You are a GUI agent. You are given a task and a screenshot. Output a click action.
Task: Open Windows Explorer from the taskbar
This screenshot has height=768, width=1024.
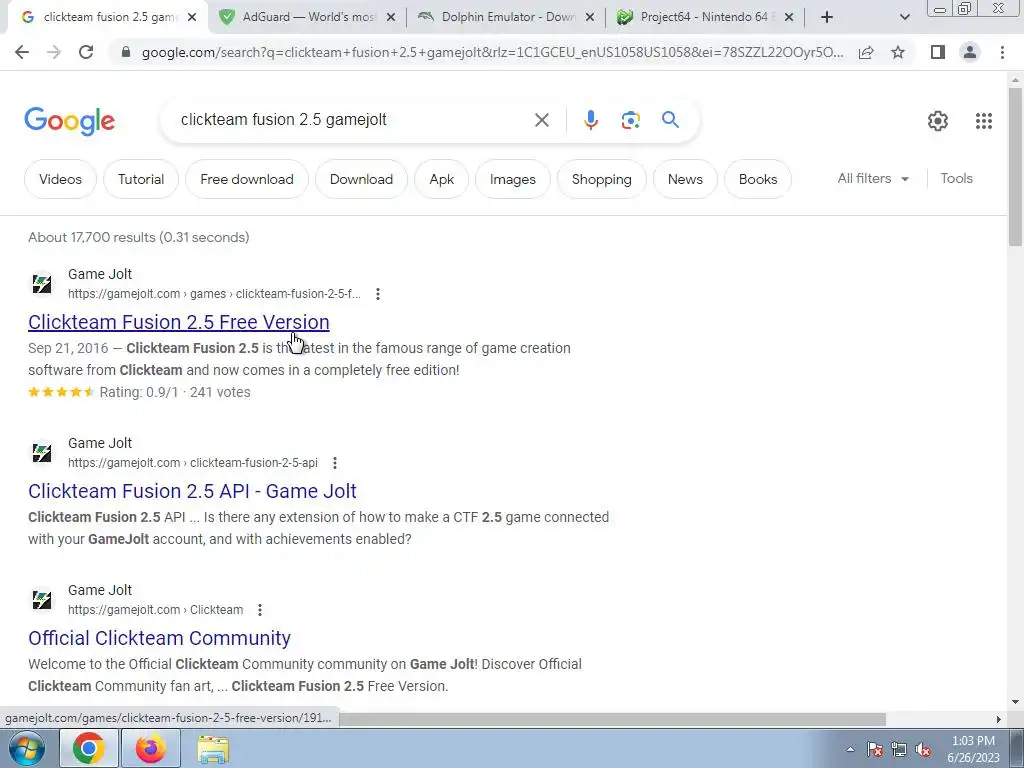click(213, 749)
